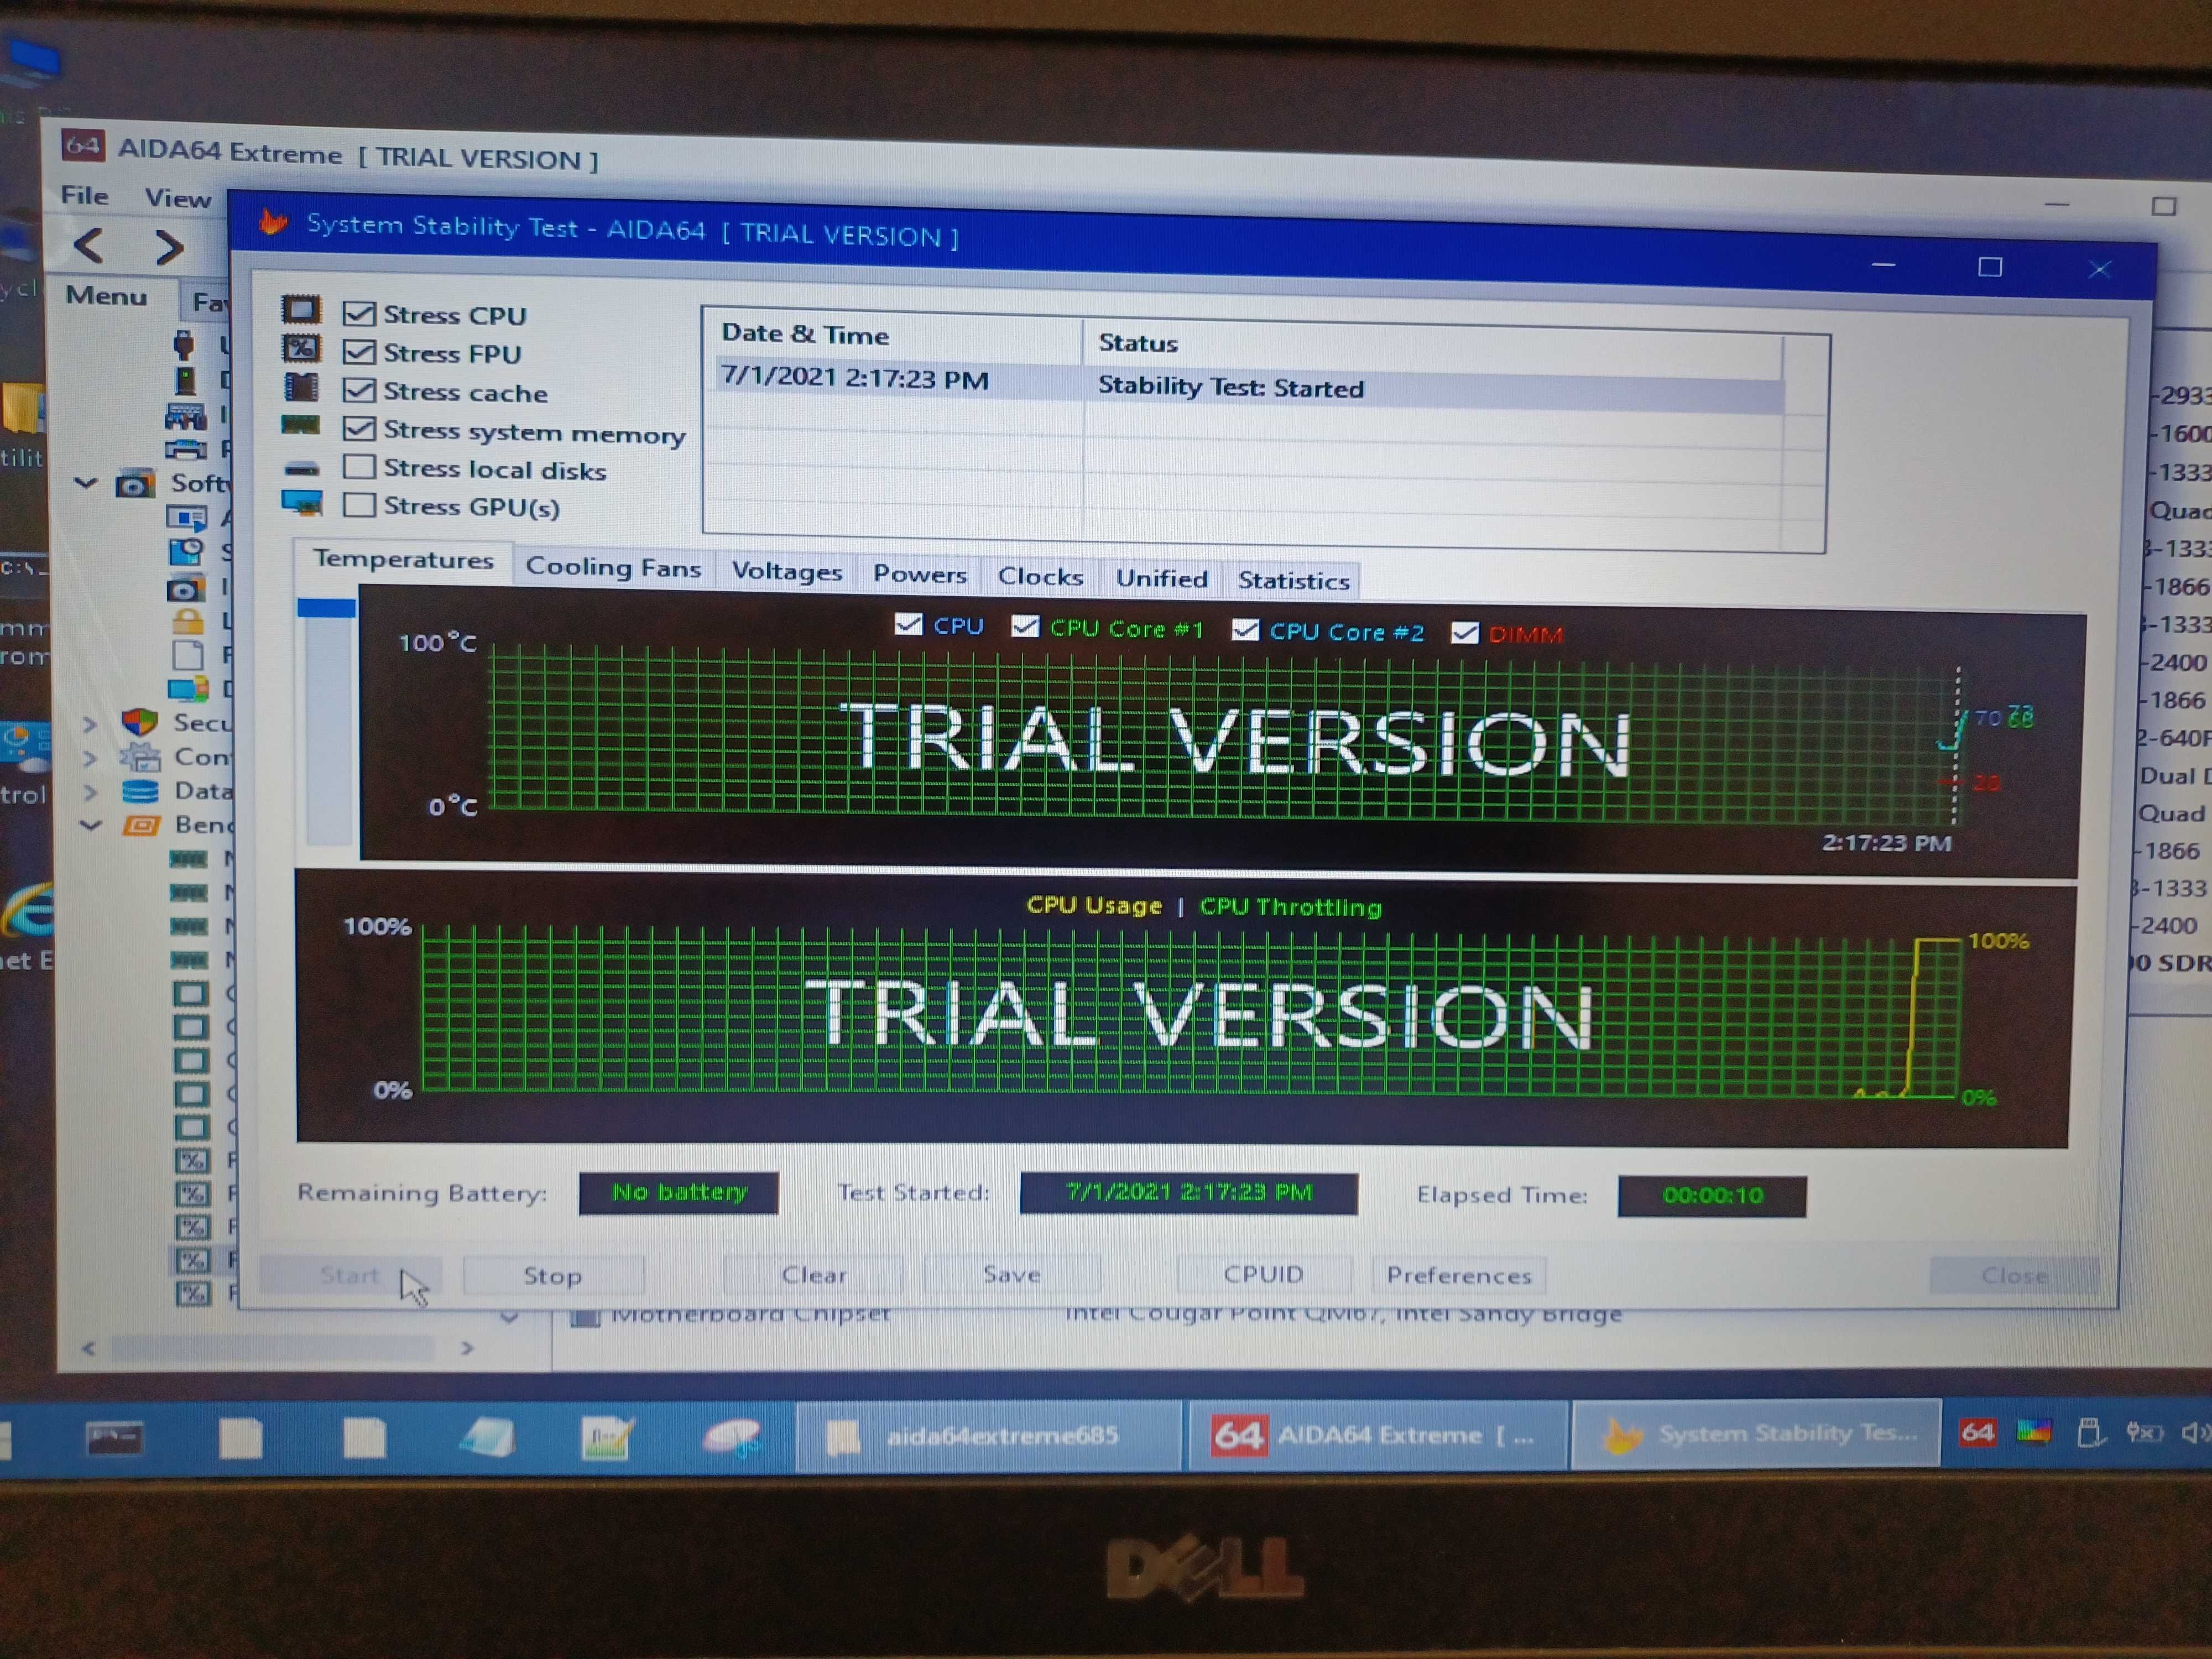Open the View menu in AIDA64
Viewport: 2212px width, 1659px height.
[177, 198]
